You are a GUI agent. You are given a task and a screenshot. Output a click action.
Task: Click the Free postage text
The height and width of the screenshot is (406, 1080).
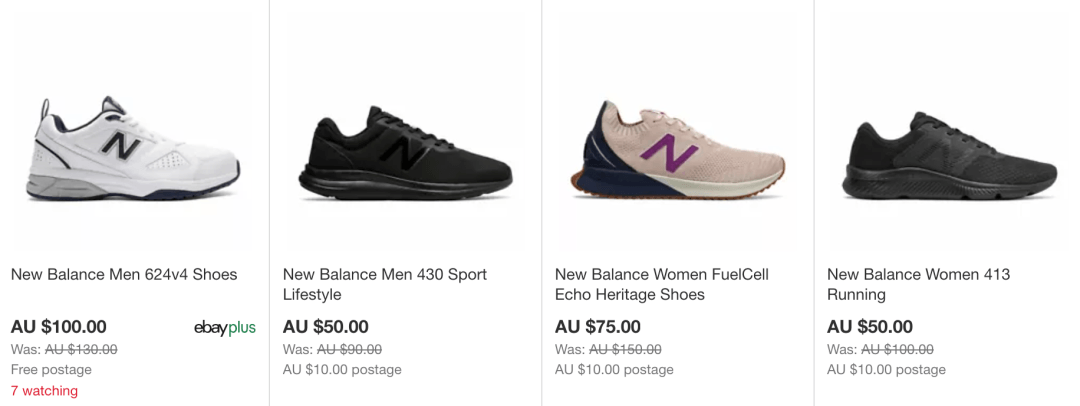51,370
